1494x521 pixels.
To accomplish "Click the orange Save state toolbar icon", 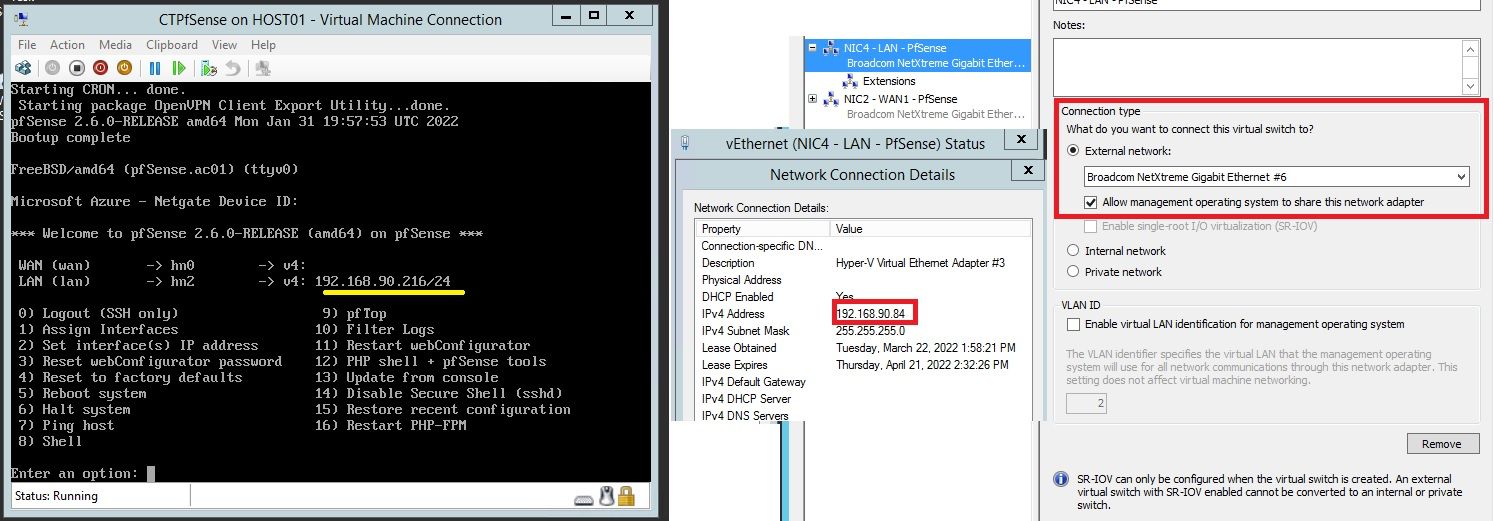I will click(124, 68).
